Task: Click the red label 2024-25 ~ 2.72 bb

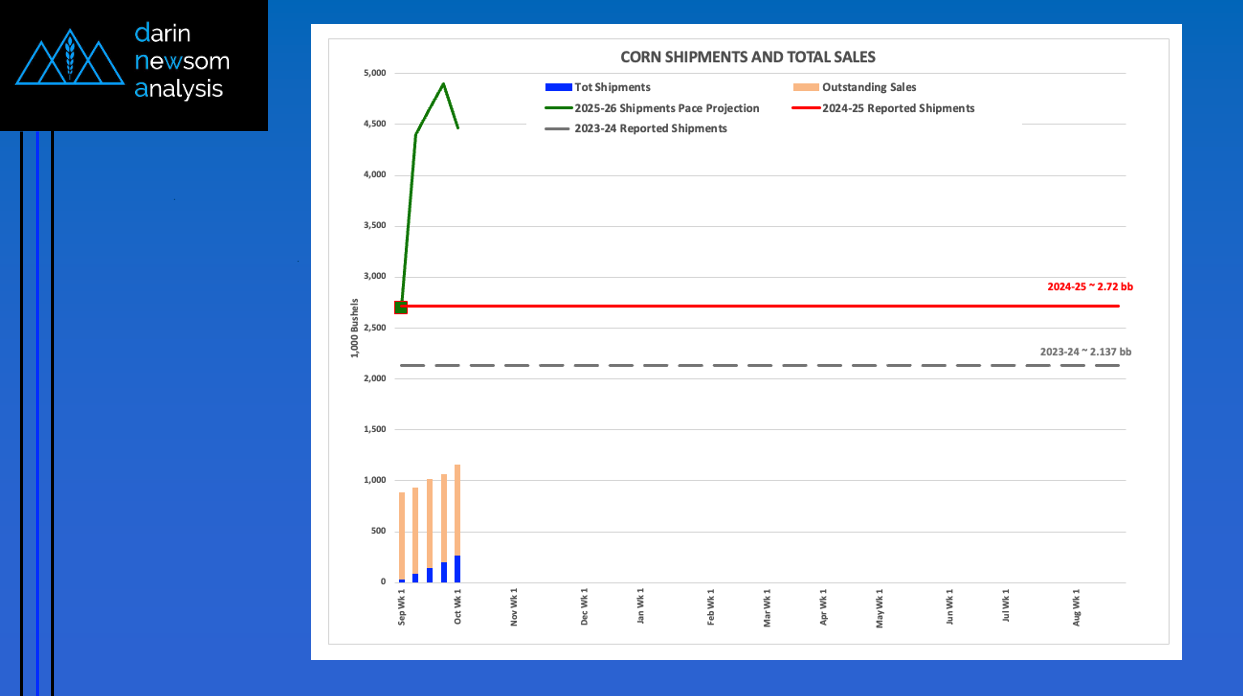Action: point(1089,286)
